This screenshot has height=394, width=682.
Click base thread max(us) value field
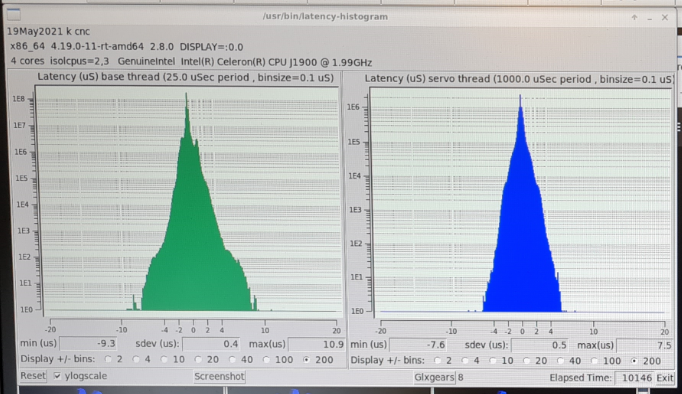pos(316,344)
